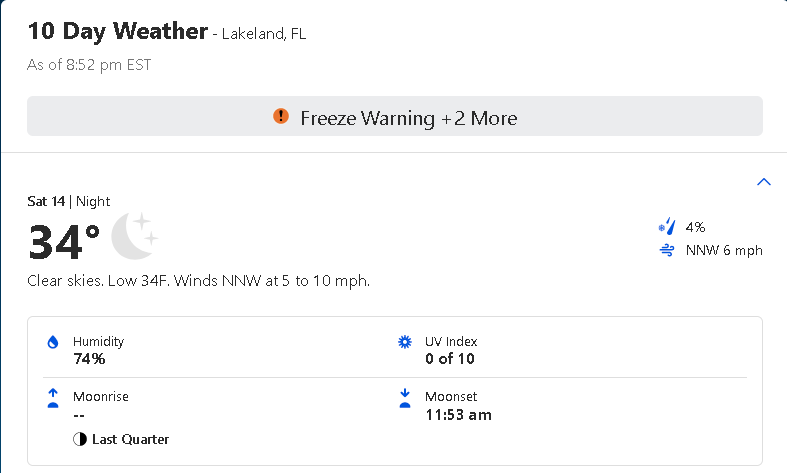Click the humidity droplet icon

click(54, 342)
